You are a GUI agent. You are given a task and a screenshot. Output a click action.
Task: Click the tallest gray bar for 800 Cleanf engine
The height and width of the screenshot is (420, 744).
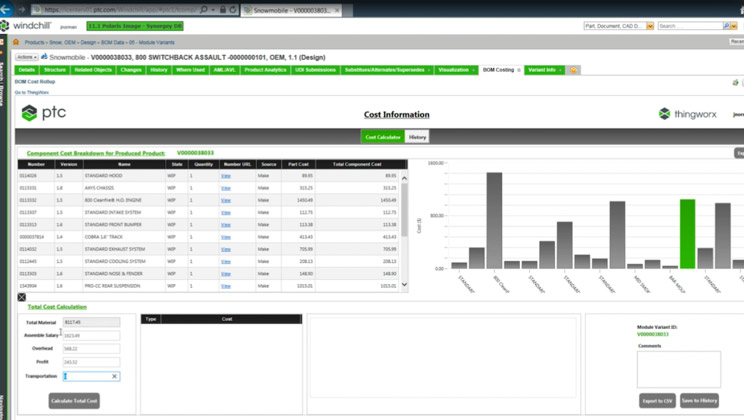494,221
